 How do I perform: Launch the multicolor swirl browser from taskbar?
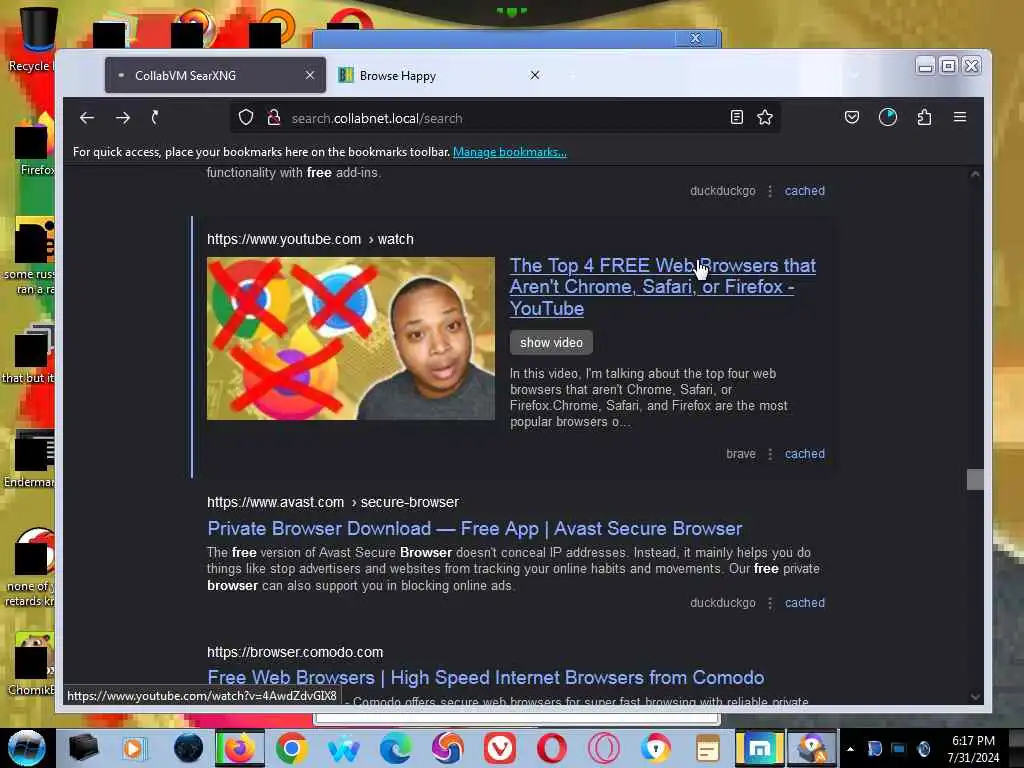447,748
